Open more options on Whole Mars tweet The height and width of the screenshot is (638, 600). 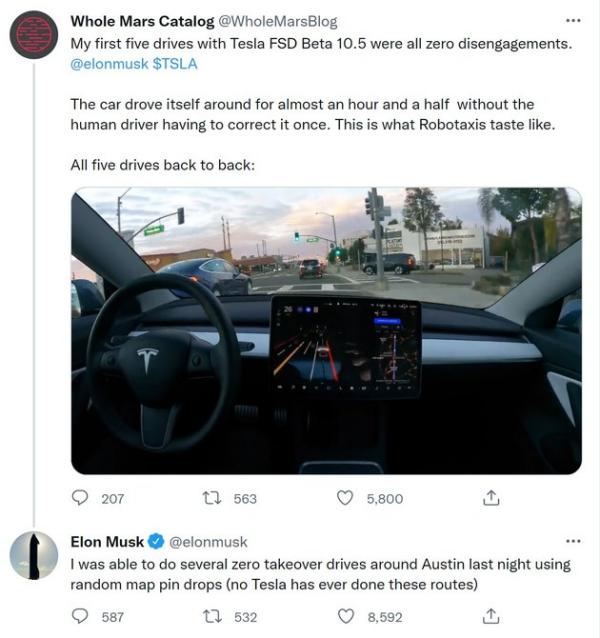[573, 20]
